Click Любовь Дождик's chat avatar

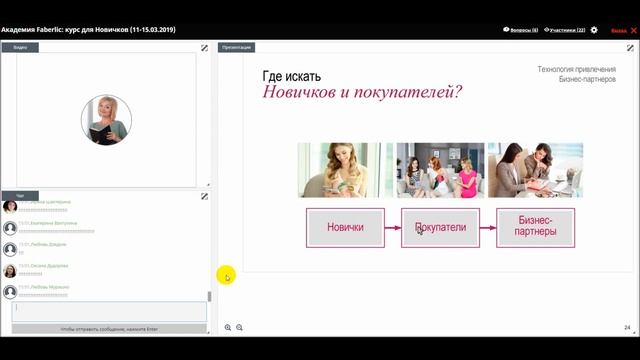(10, 249)
